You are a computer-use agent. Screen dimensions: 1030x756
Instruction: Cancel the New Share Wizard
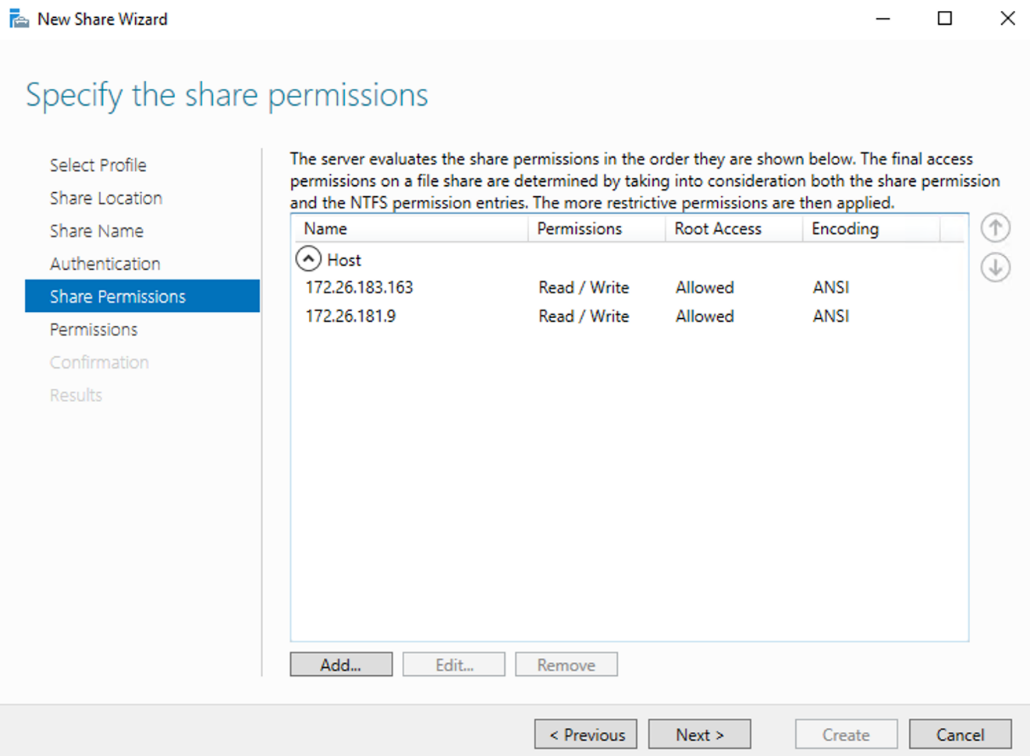tap(959, 733)
